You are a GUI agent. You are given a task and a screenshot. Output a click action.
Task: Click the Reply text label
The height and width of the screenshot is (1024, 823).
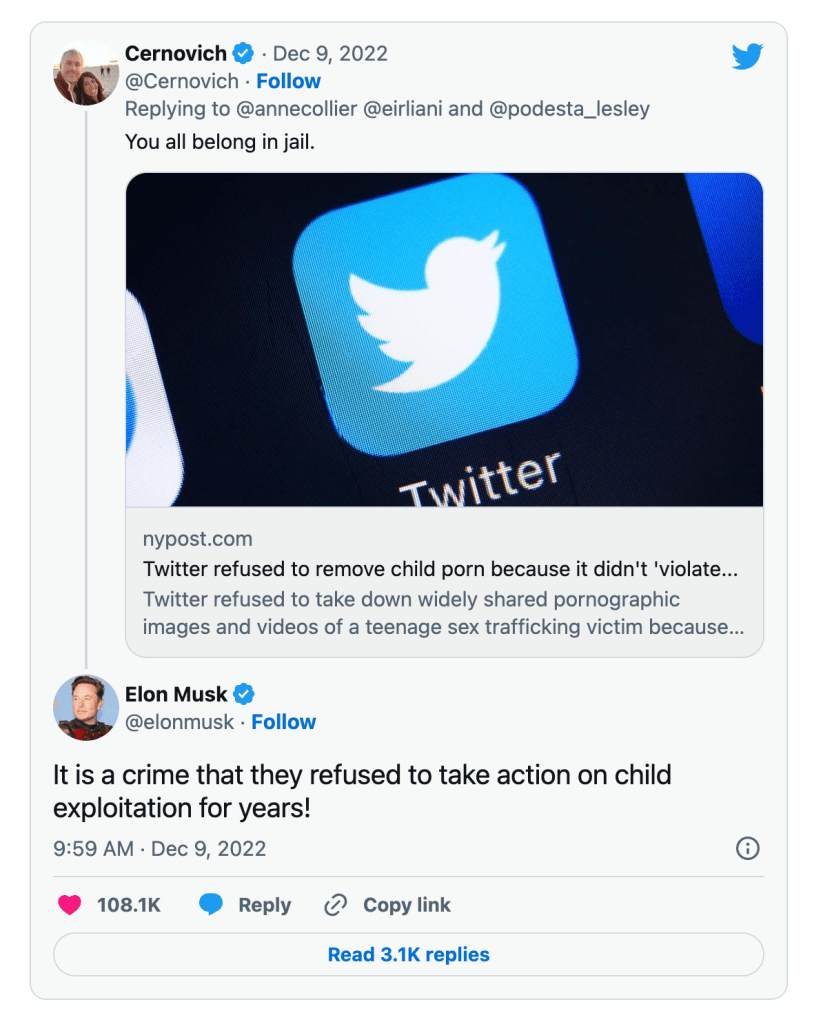click(264, 905)
